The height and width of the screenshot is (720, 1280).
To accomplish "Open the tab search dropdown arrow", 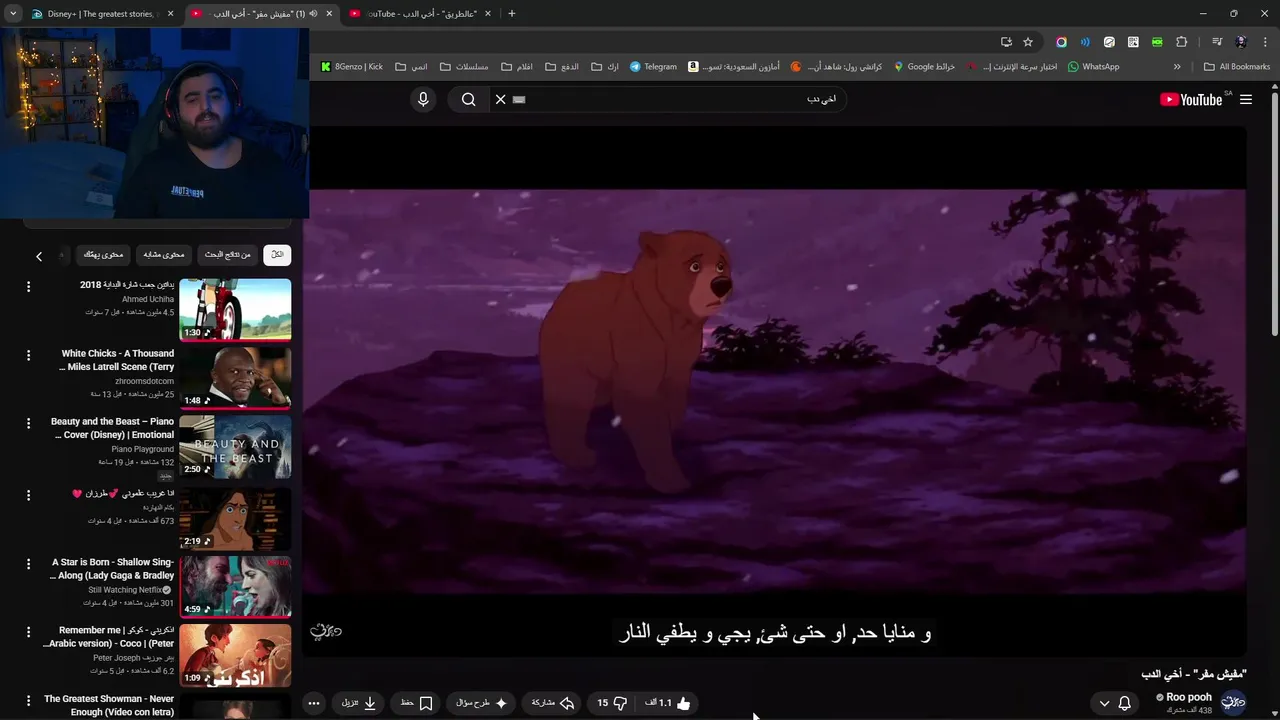I will pyautogui.click(x=12, y=14).
